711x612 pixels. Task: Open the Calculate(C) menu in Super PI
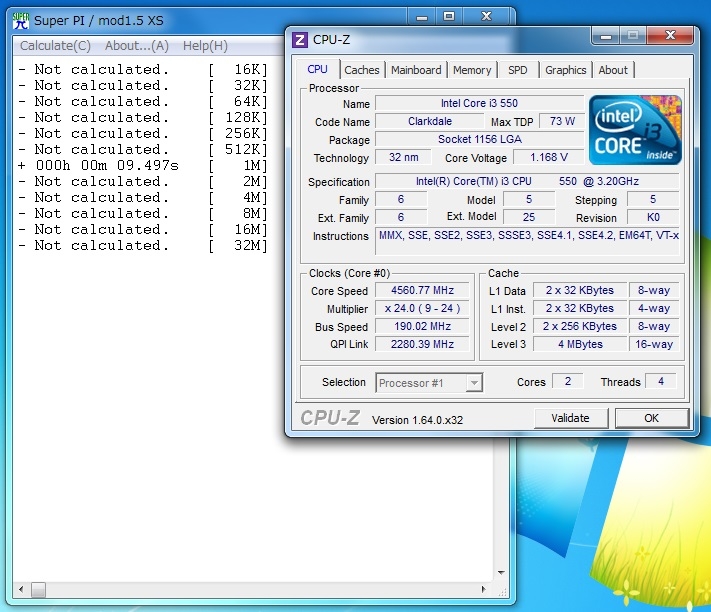coord(55,46)
